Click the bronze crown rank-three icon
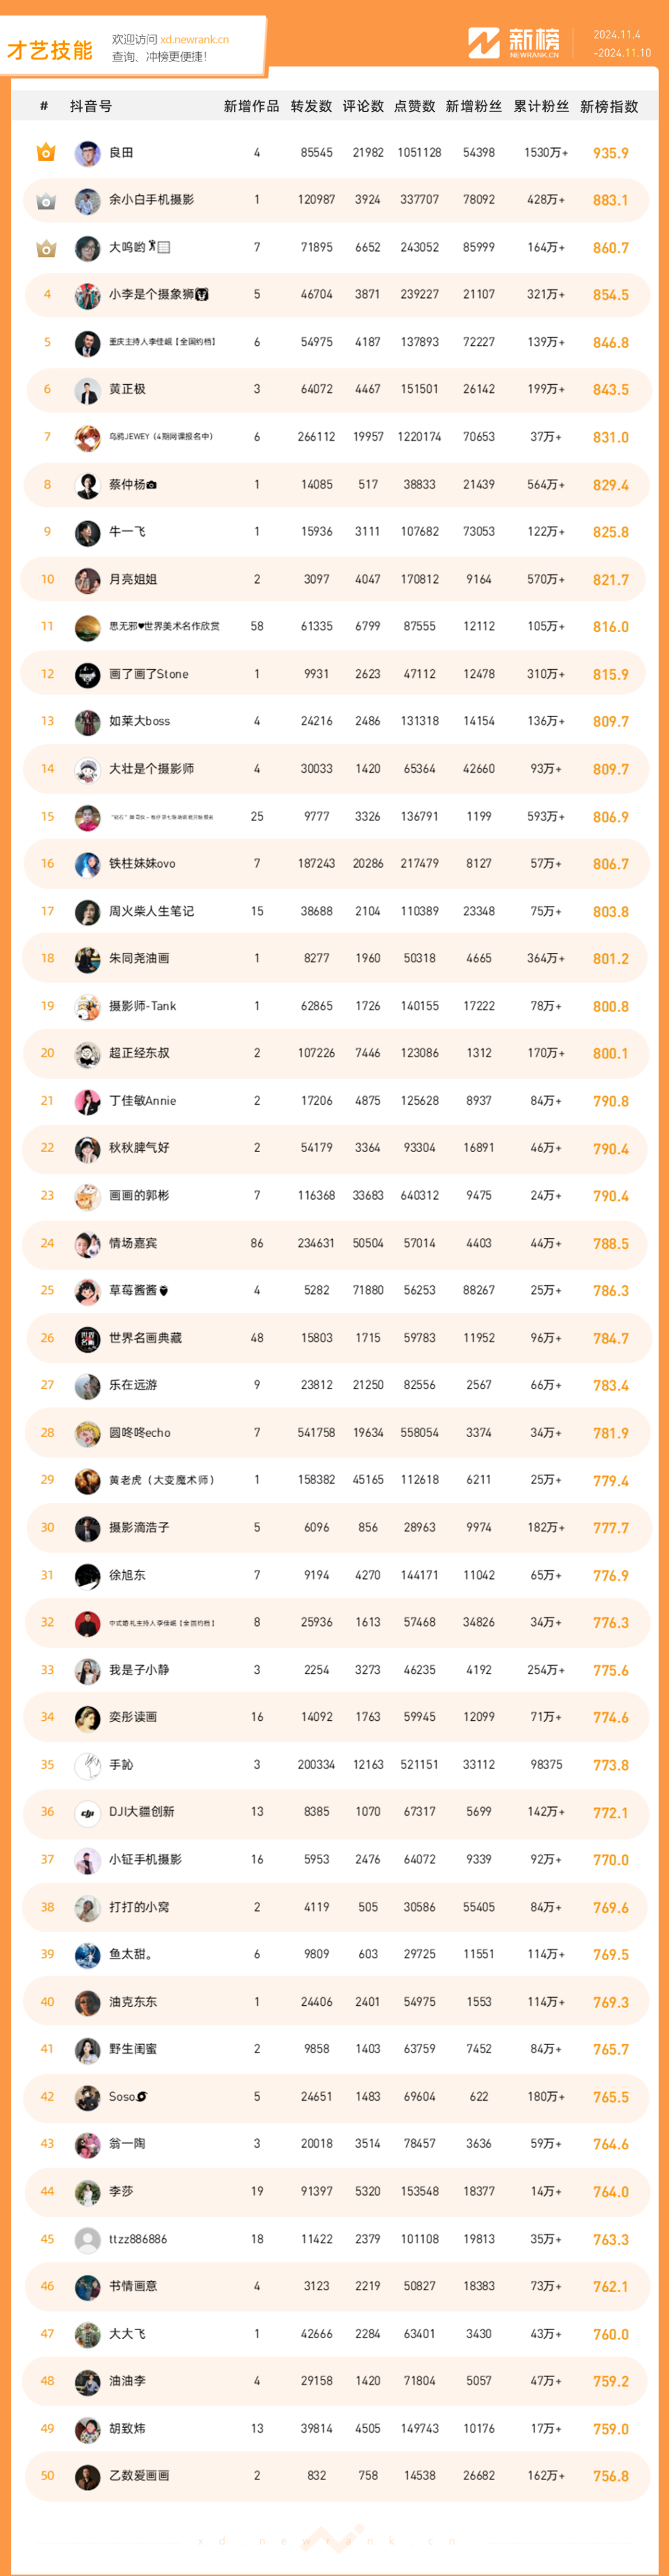Screen dimensions: 669x2576 46,248
